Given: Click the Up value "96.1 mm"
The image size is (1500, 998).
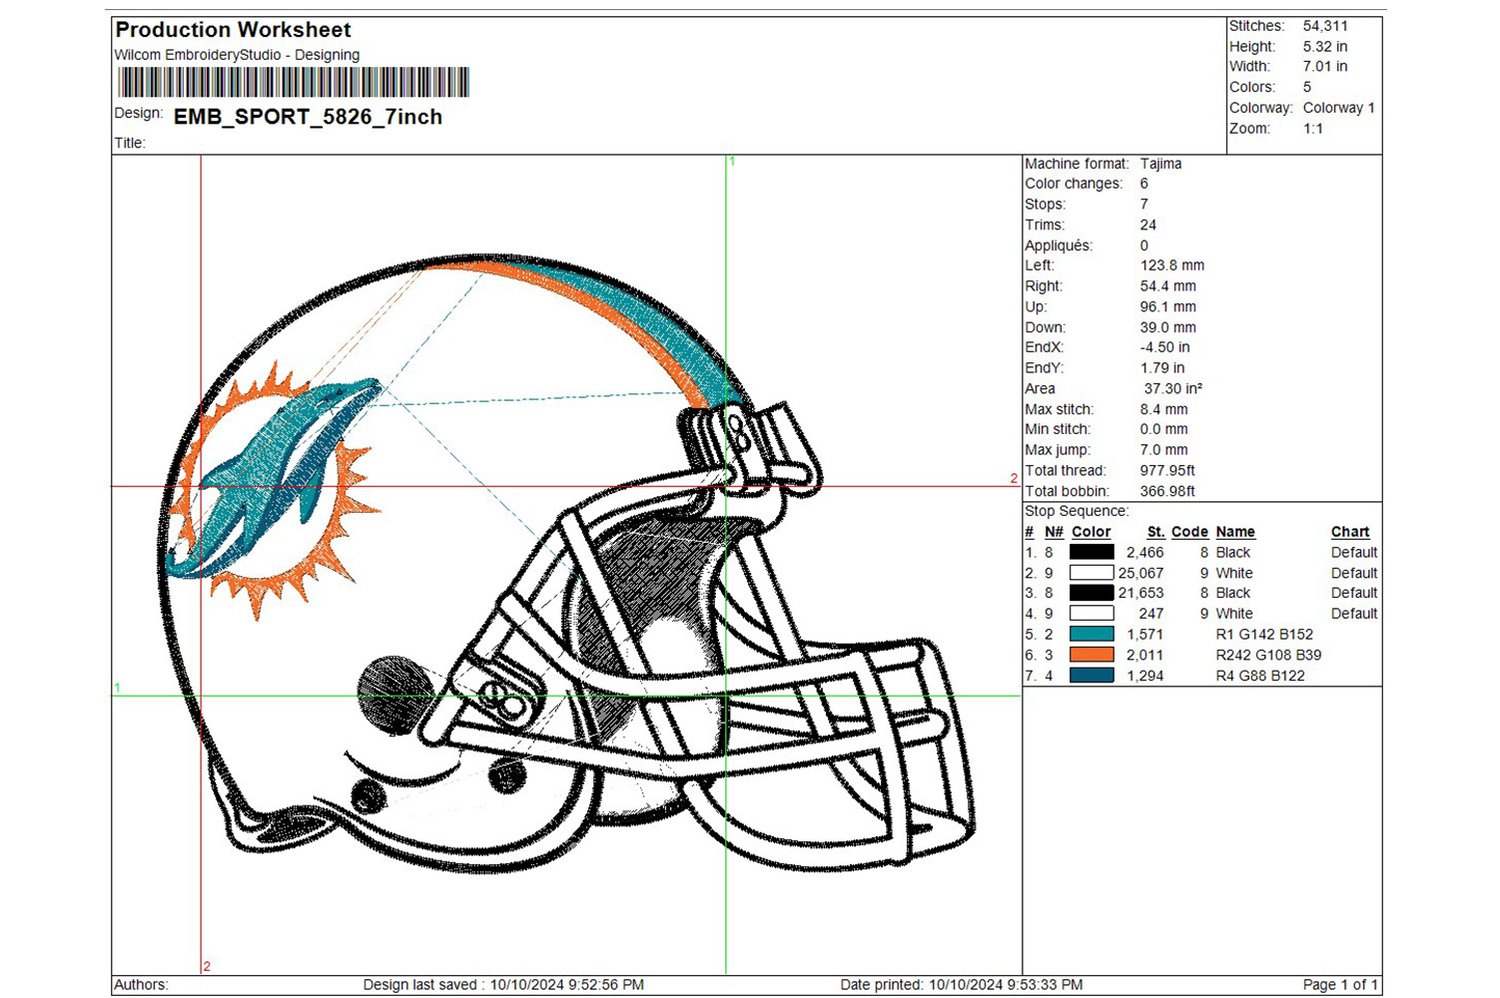Looking at the screenshot, I should (1168, 307).
